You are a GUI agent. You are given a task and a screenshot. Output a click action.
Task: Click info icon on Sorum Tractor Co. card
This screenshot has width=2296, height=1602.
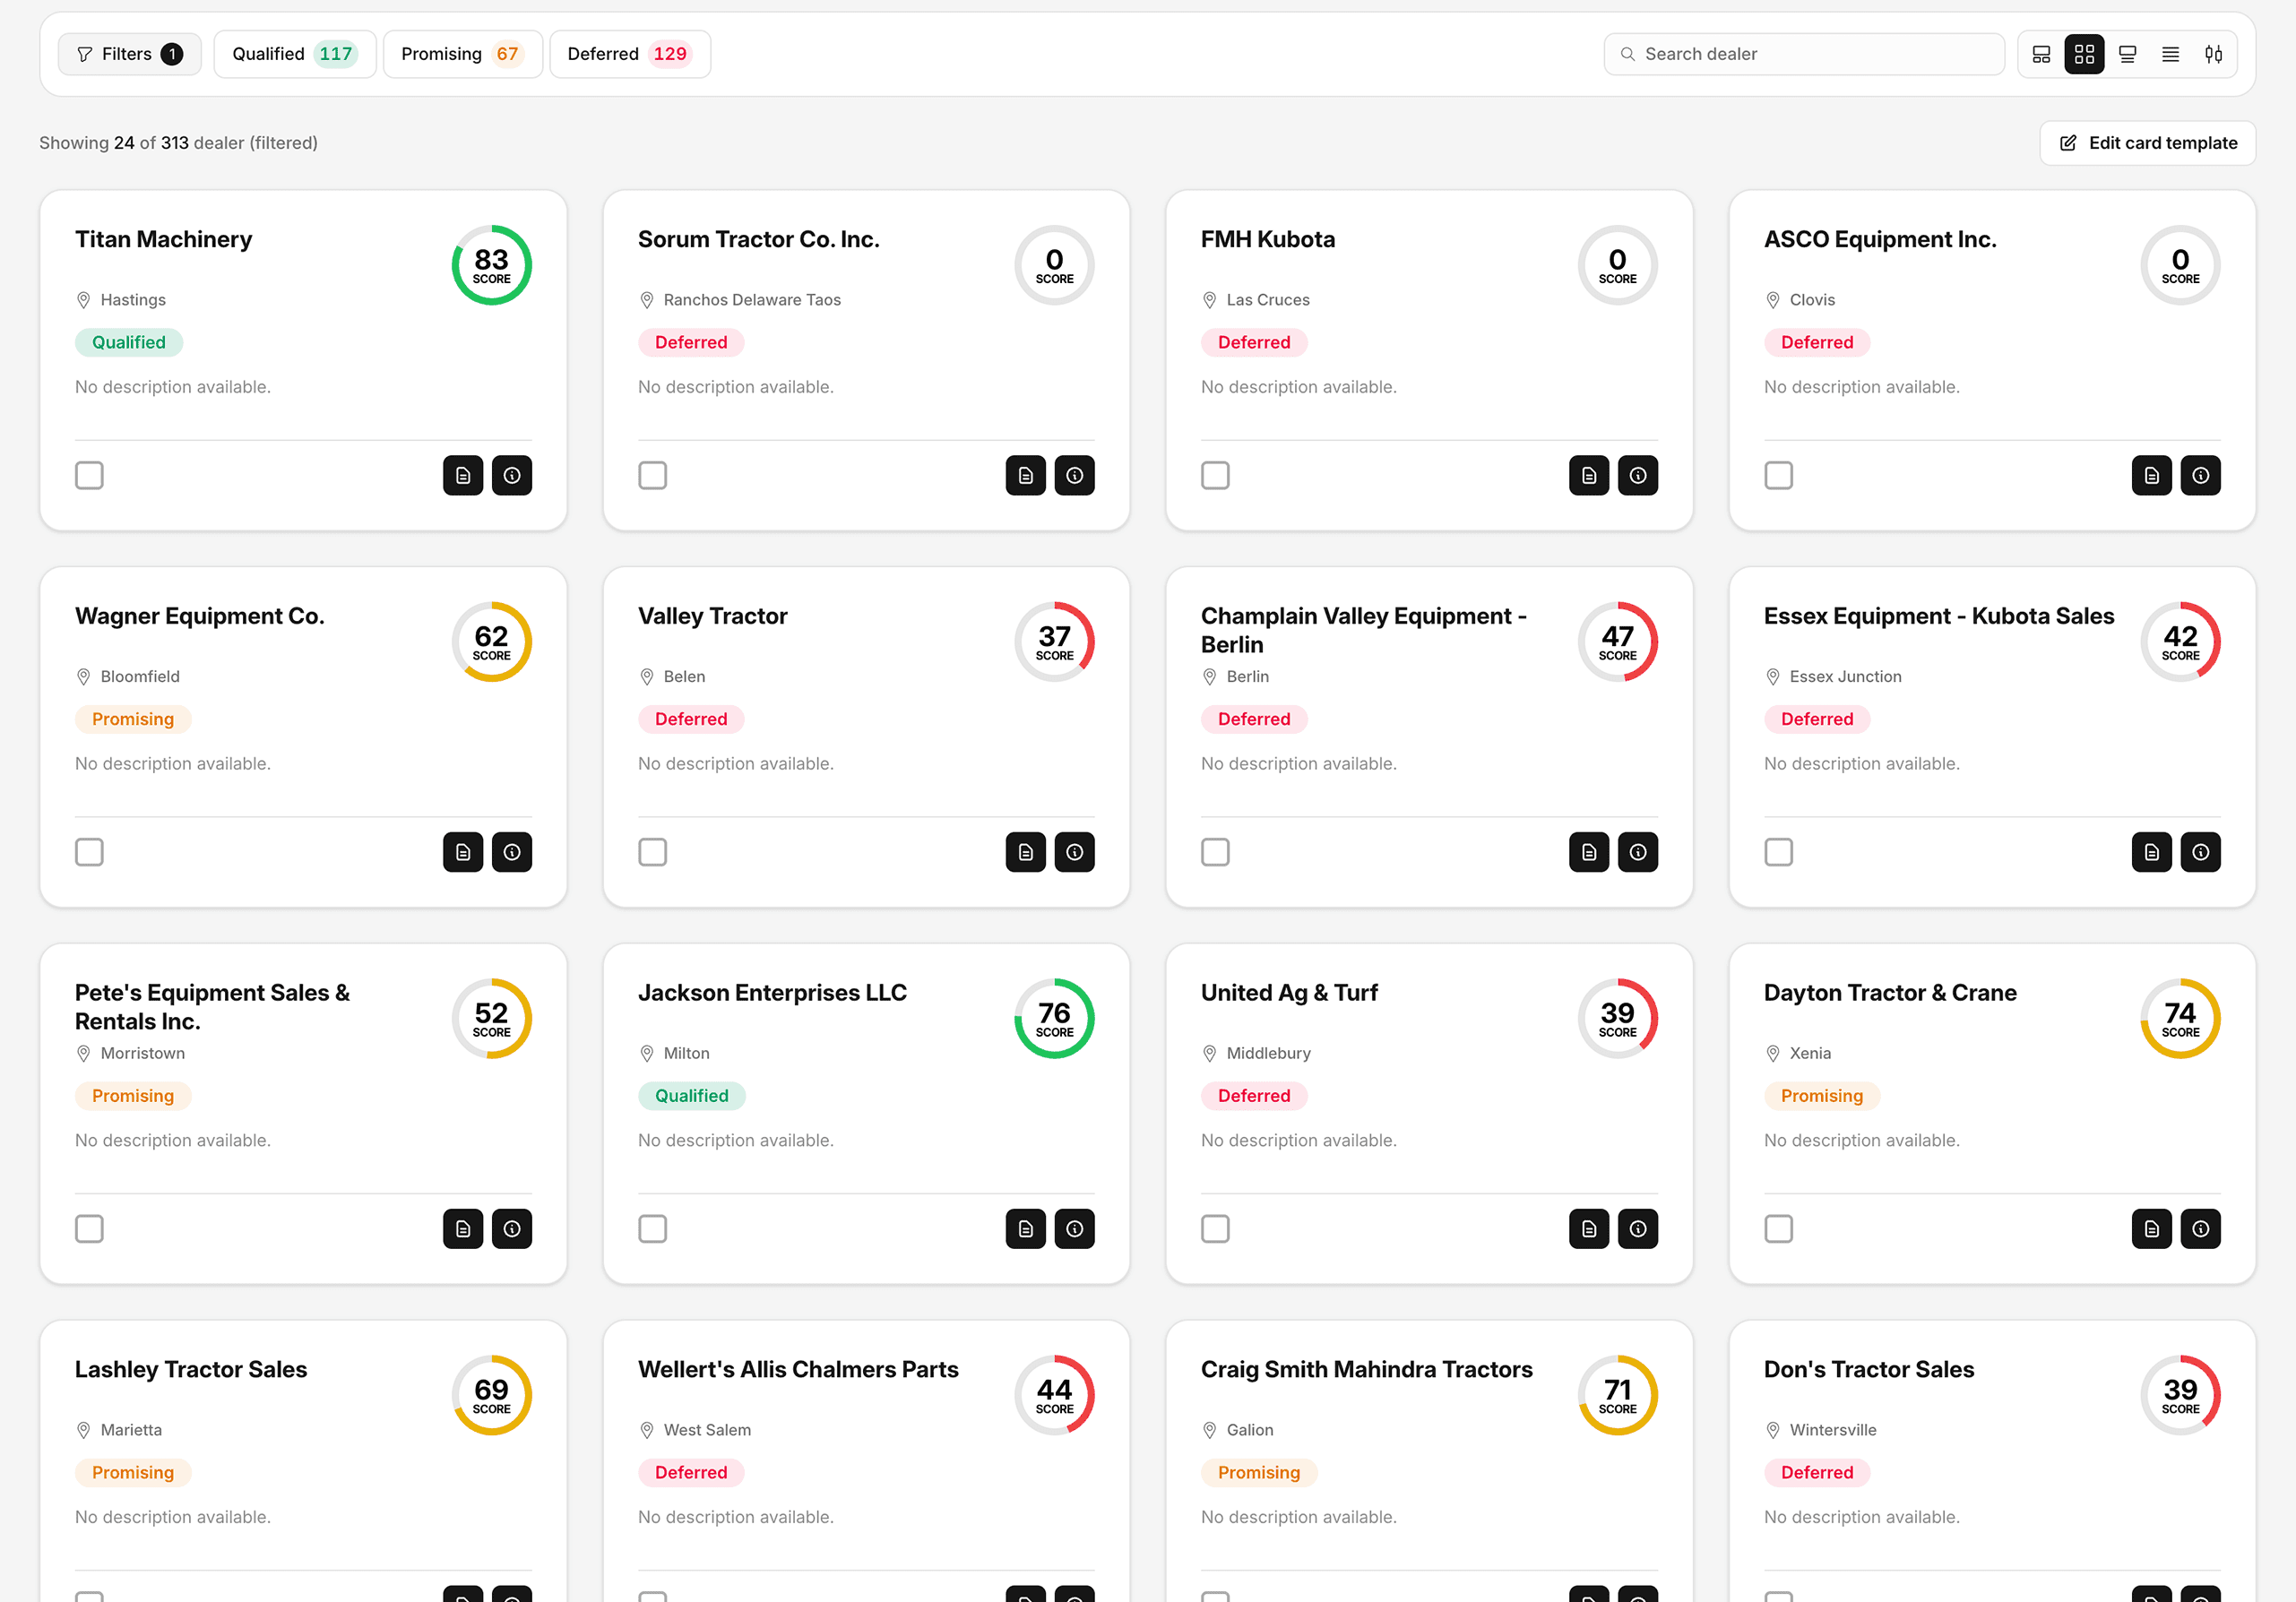pyautogui.click(x=1074, y=475)
